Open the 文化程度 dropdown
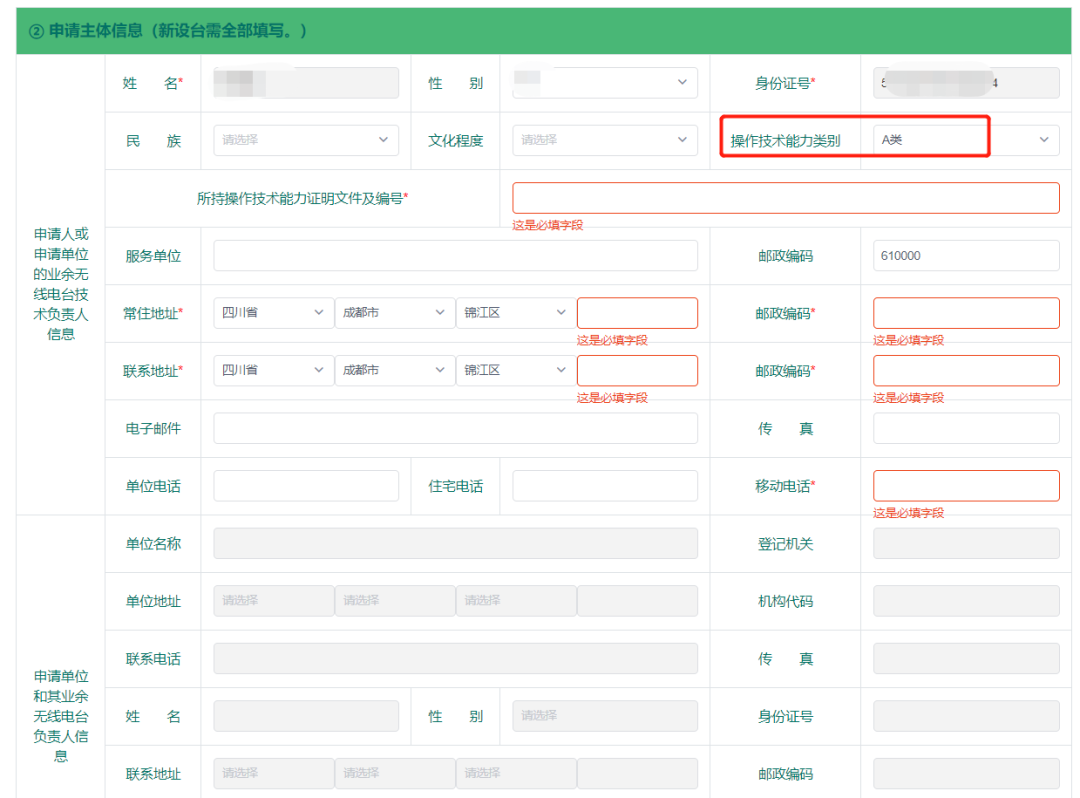The height and width of the screenshot is (798, 1080). tap(605, 140)
